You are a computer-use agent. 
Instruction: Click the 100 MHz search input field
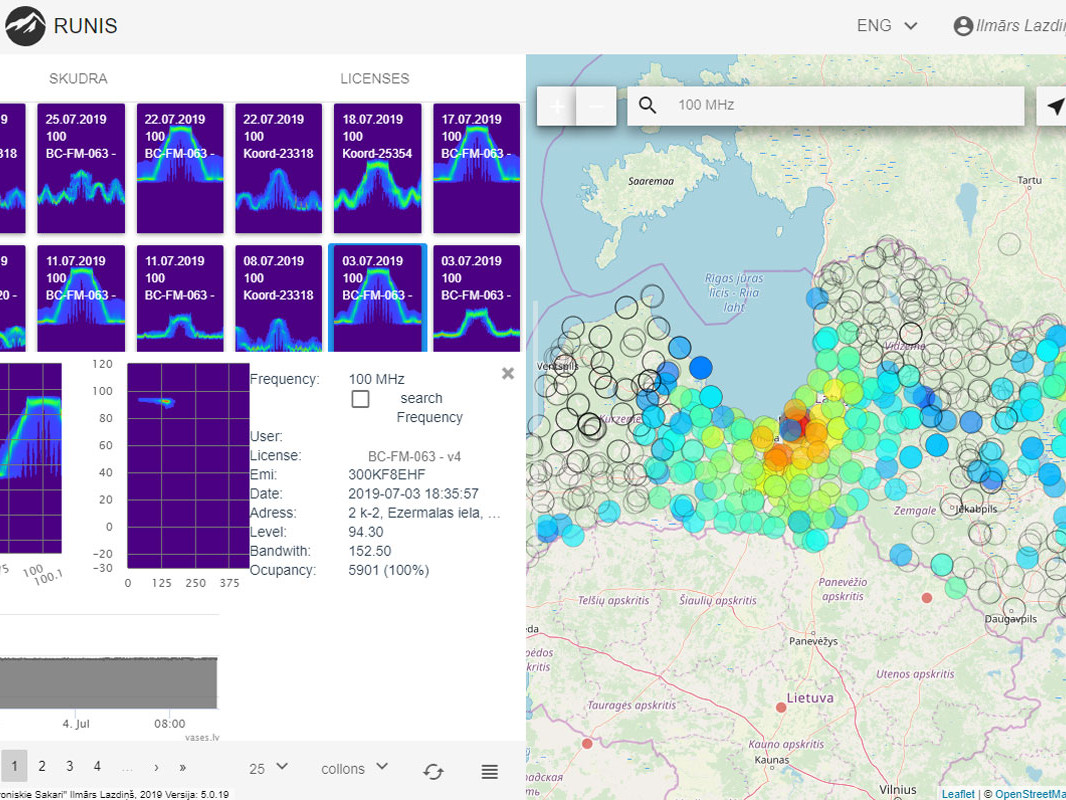click(840, 105)
